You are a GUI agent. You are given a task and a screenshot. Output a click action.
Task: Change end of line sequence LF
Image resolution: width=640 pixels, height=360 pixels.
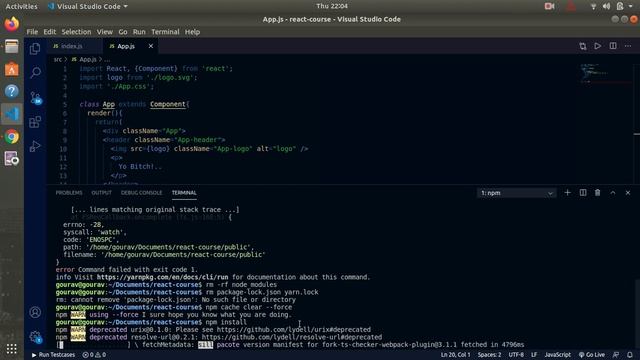pos(534,355)
